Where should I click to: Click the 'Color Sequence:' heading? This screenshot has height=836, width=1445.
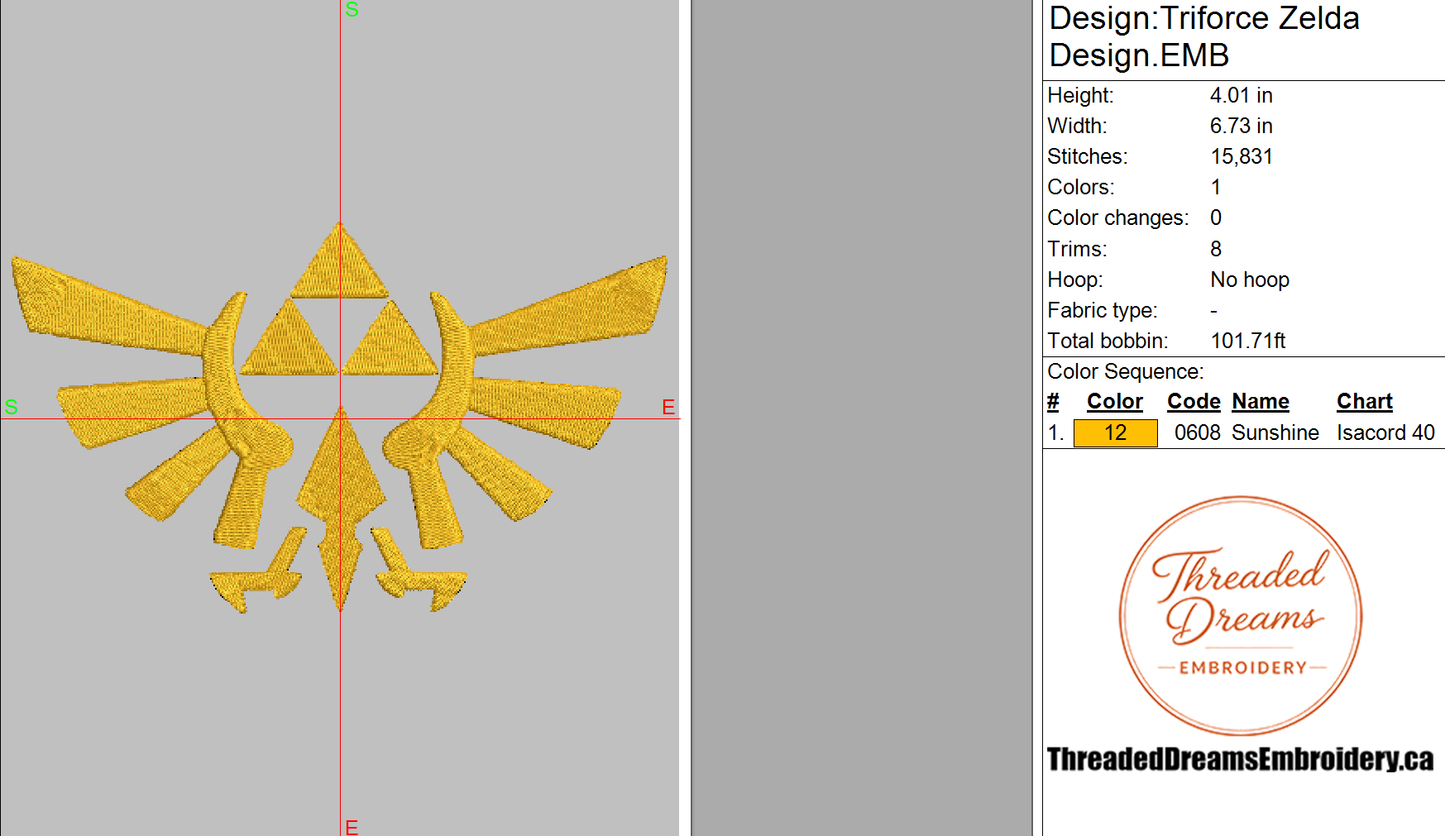coord(1126,372)
